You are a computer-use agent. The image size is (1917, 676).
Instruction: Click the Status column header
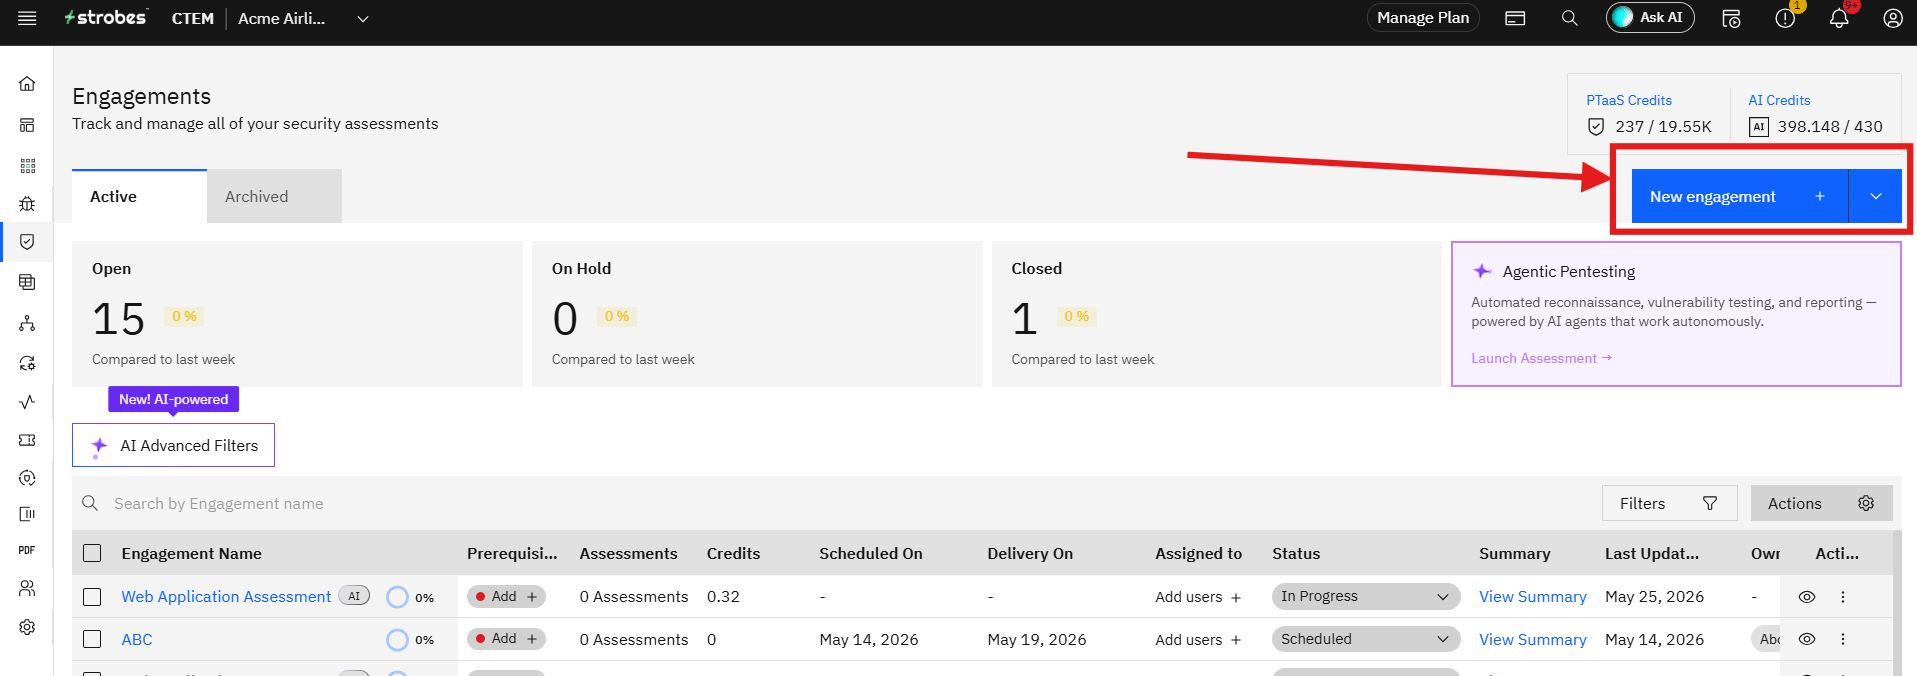1296,553
